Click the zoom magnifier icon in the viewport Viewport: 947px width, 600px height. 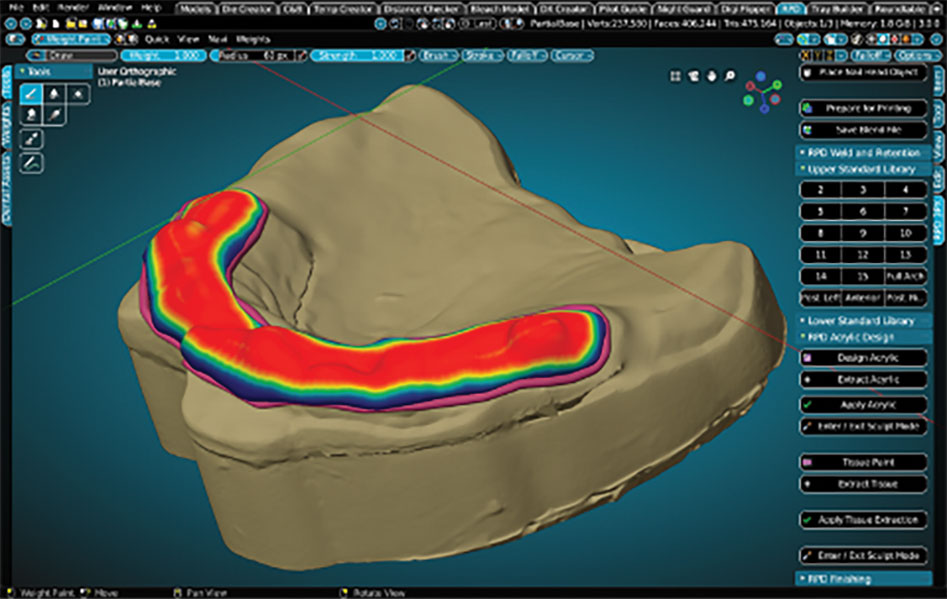coord(729,75)
